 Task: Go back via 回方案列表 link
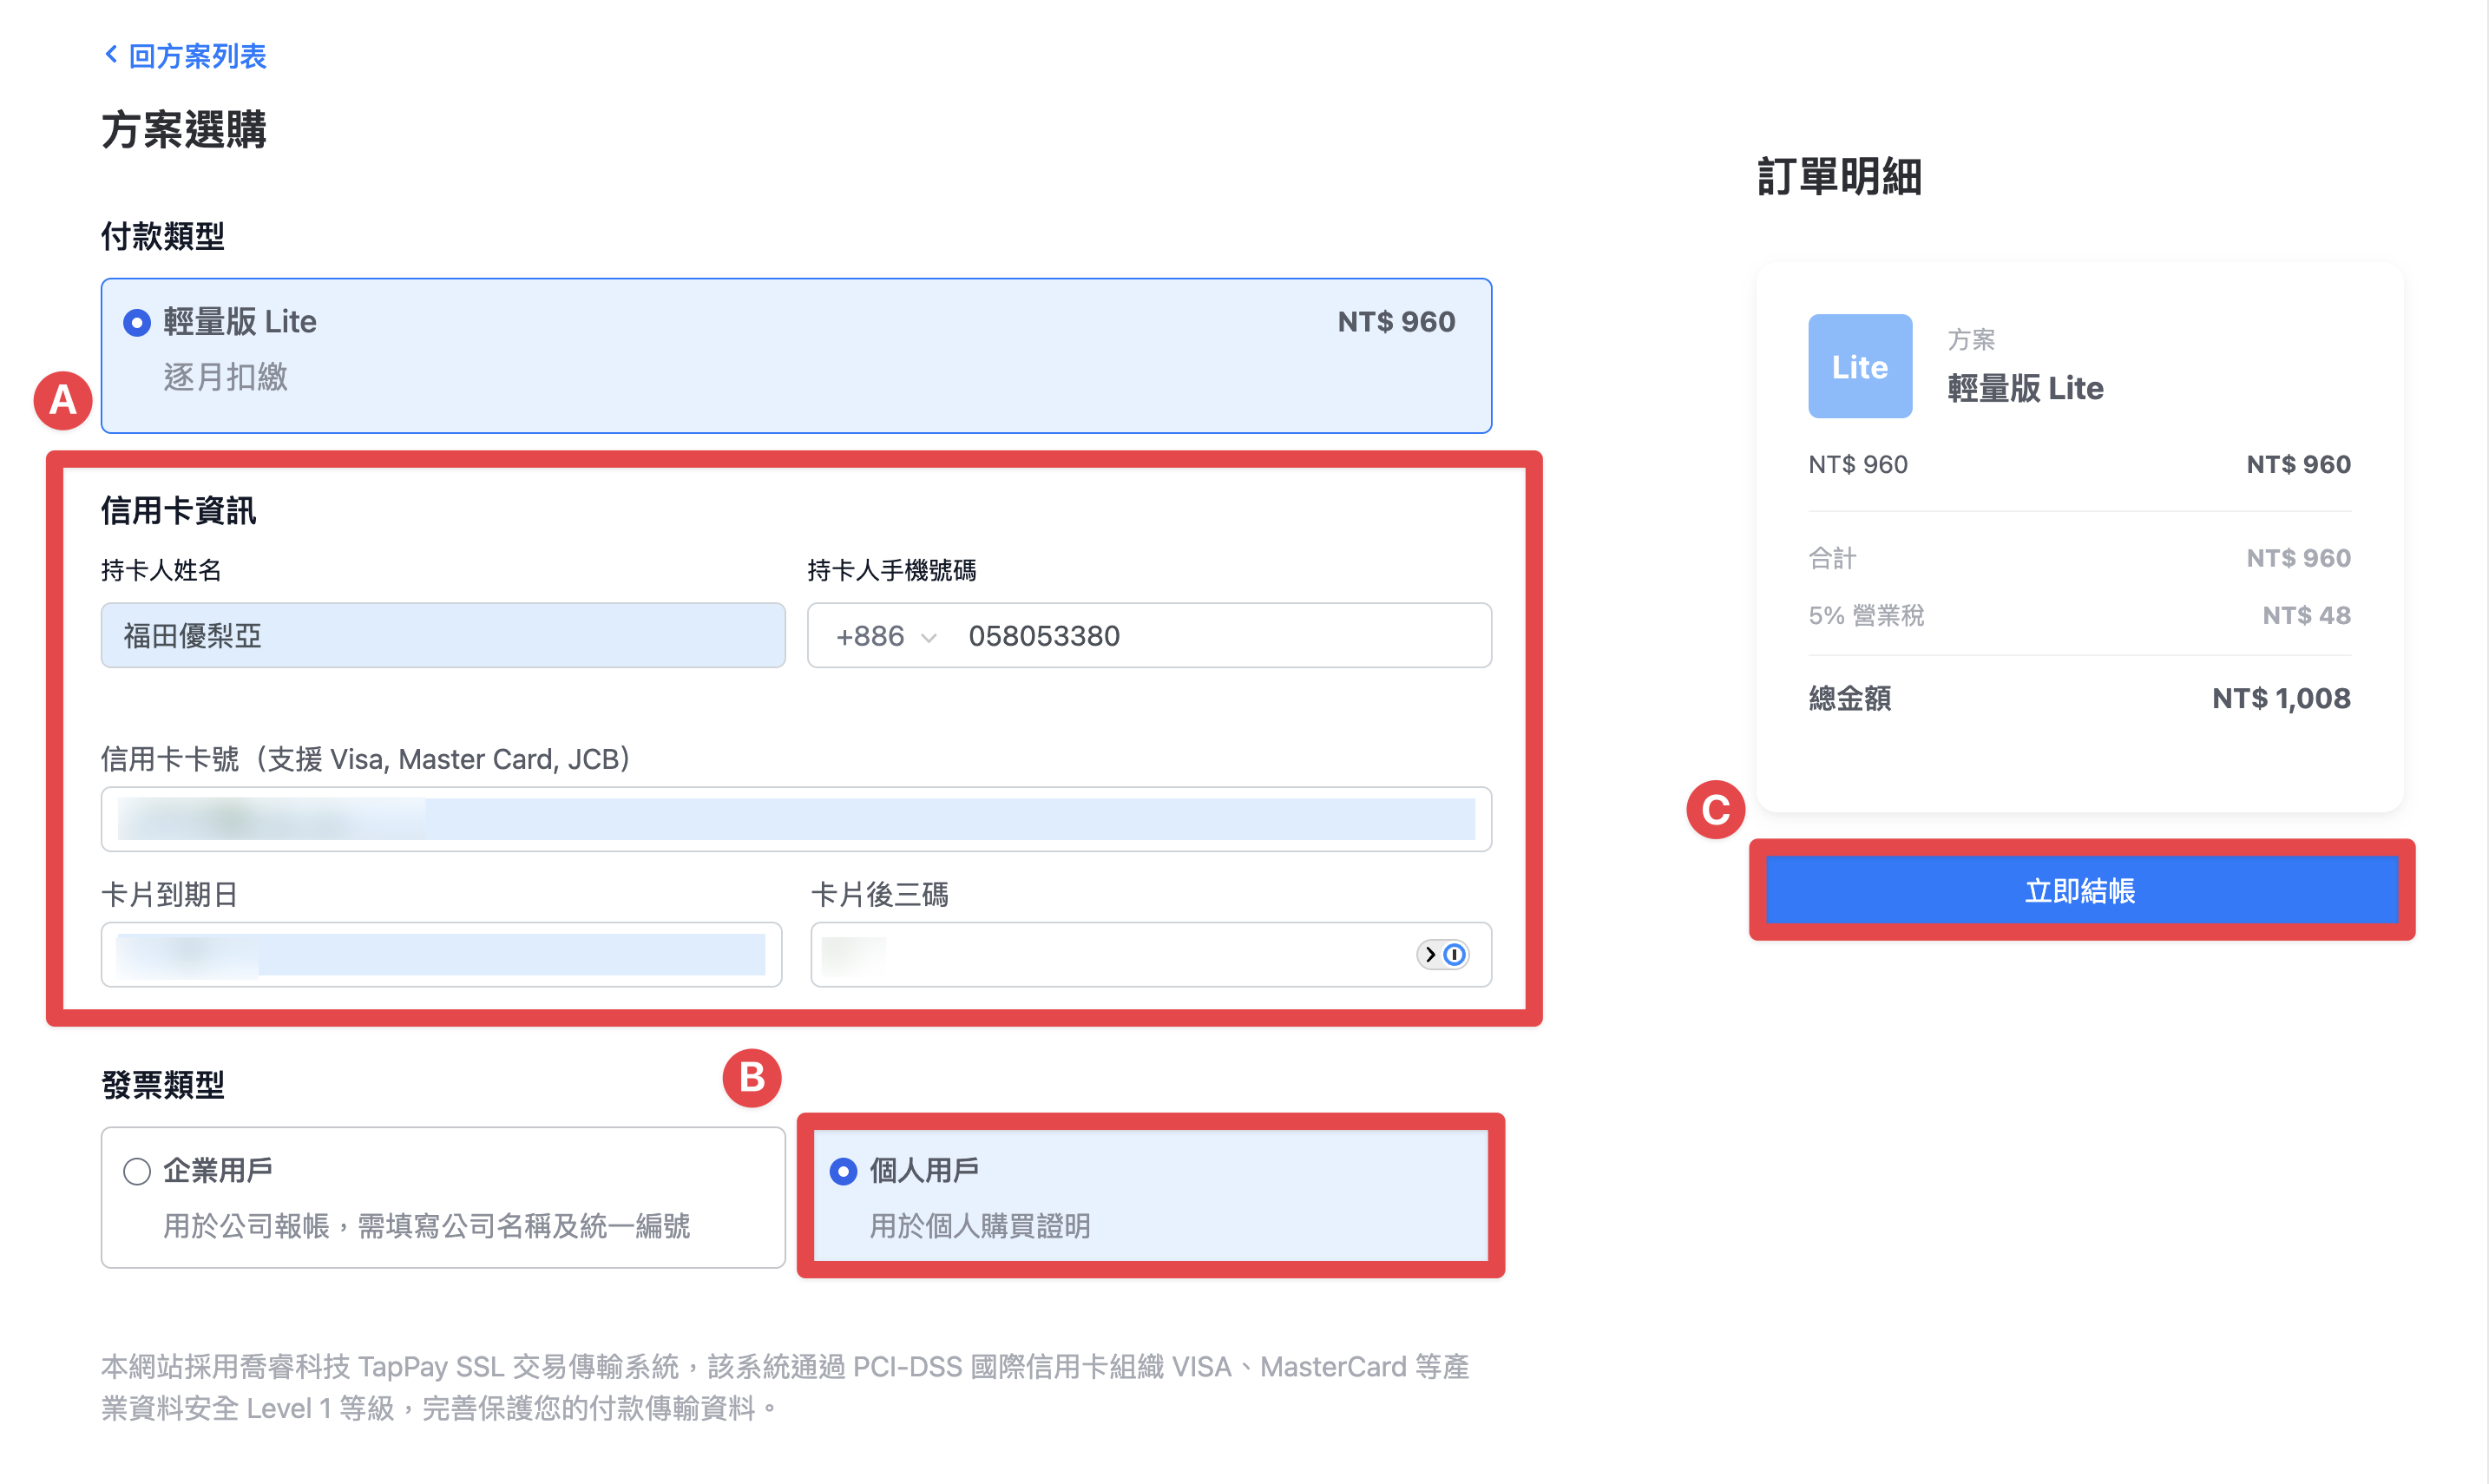pyautogui.click(x=197, y=55)
